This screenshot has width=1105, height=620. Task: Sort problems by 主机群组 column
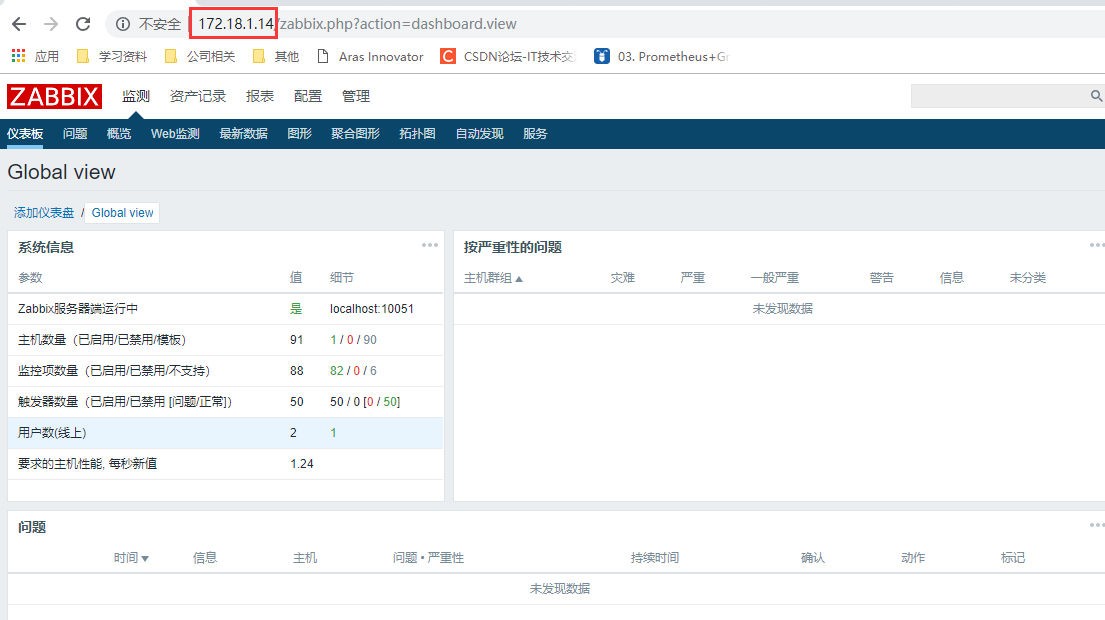(493, 278)
